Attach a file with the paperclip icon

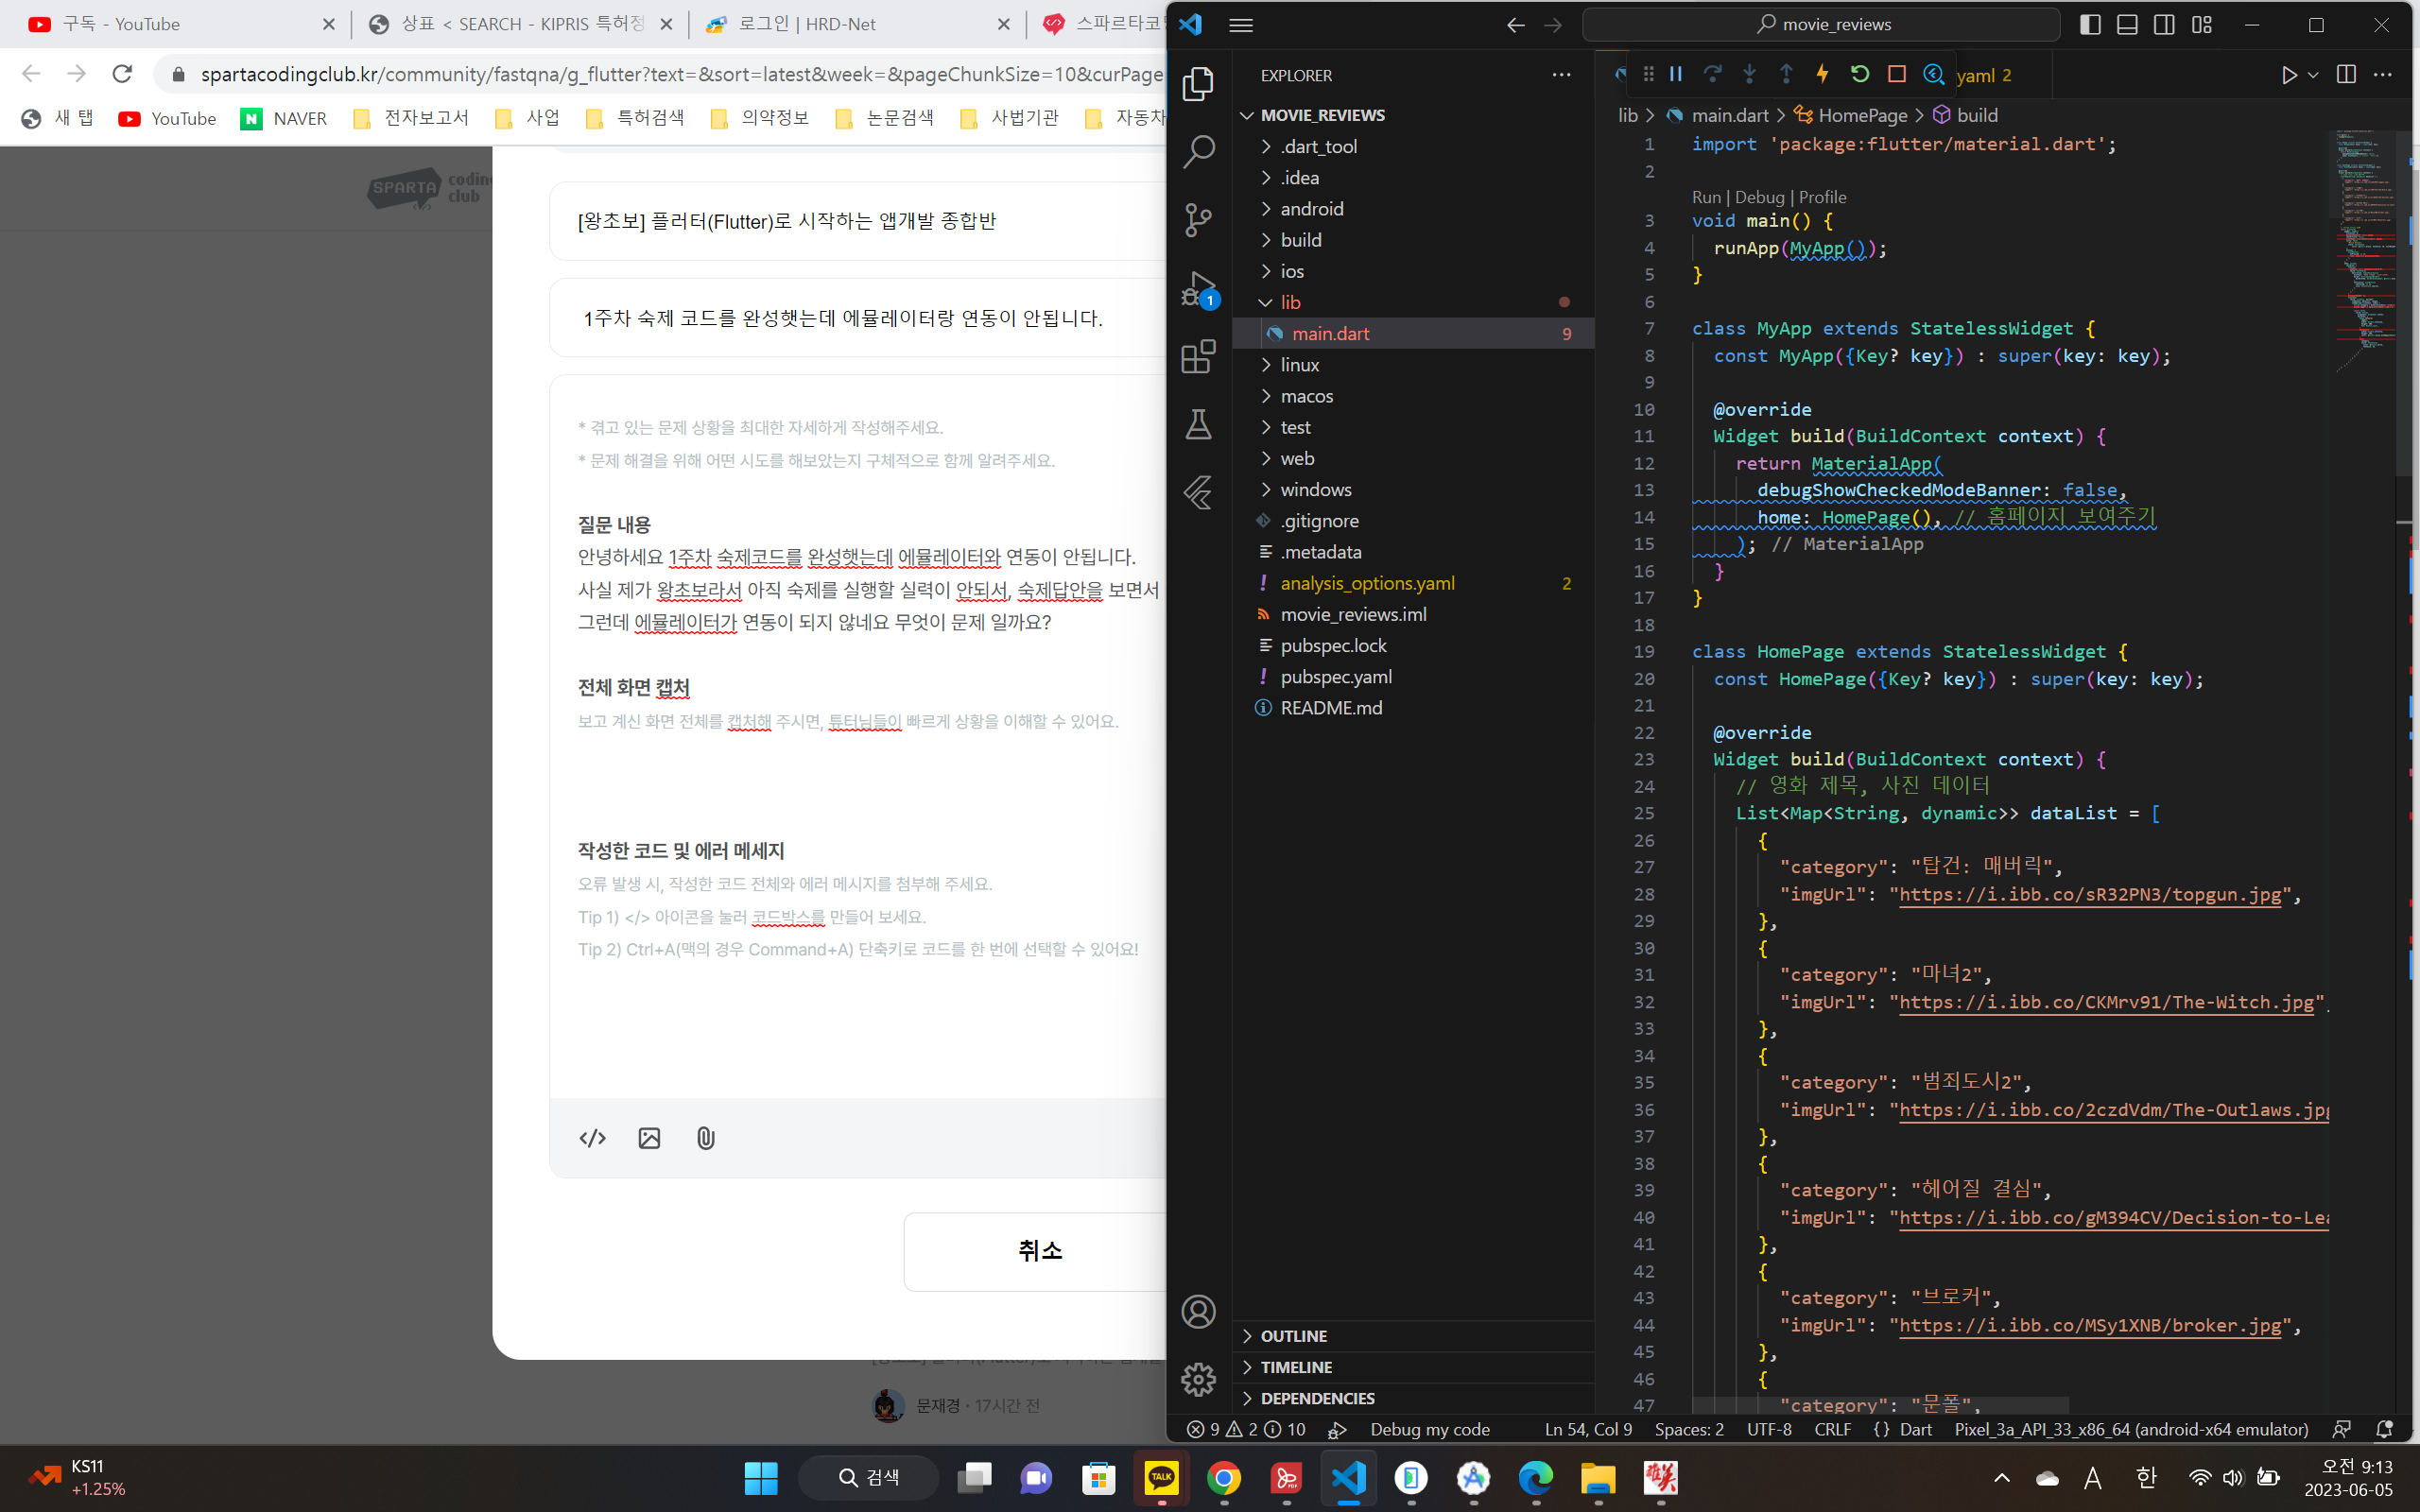705,1138
